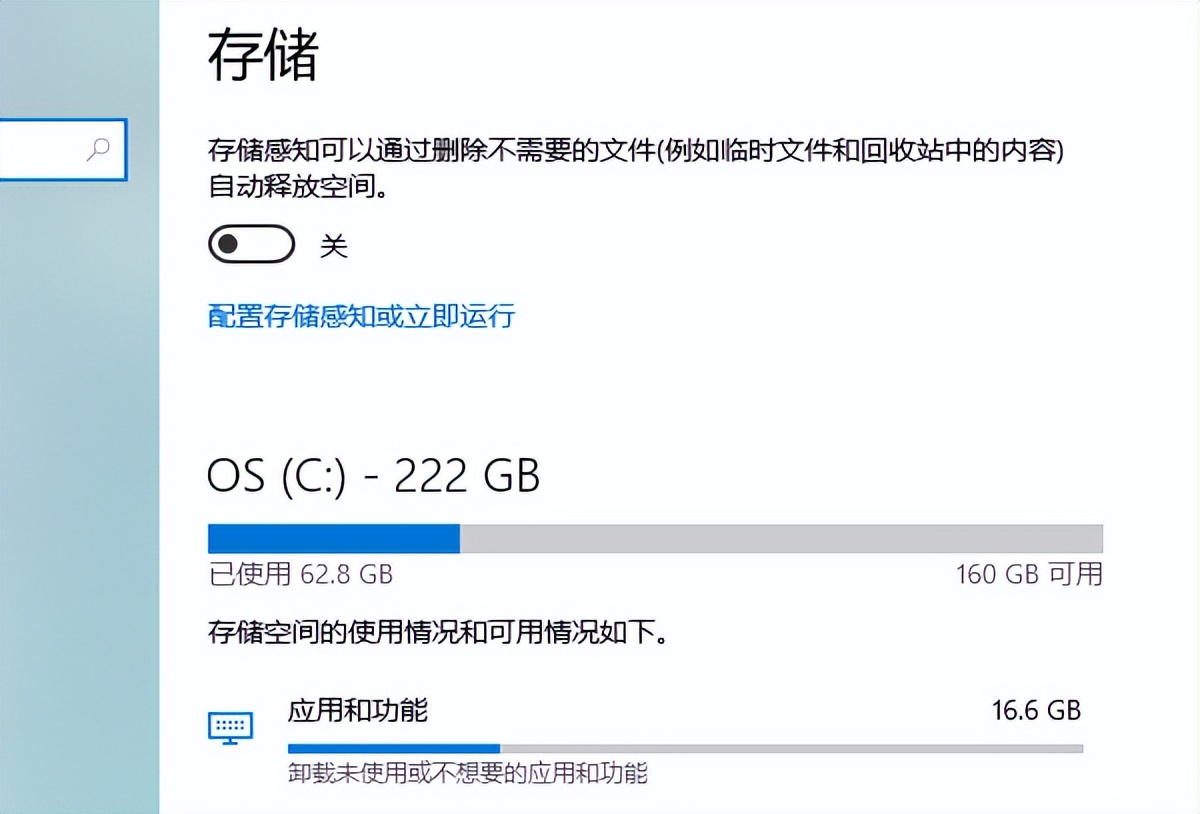Click the magnifier search icon
This screenshot has height=814, width=1200.
pyautogui.click(x=96, y=150)
